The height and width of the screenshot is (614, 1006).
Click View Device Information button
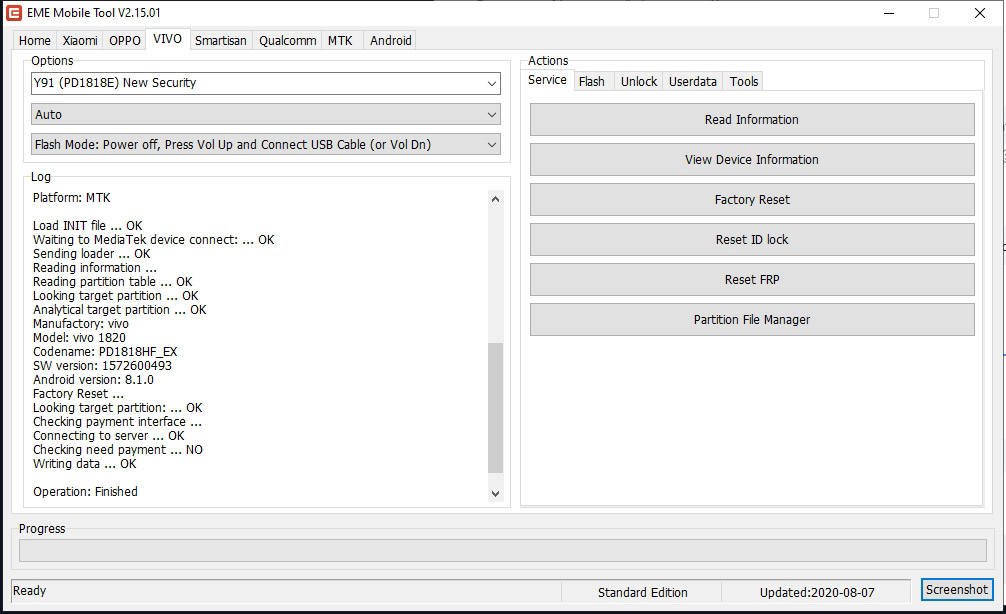point(752,160)
